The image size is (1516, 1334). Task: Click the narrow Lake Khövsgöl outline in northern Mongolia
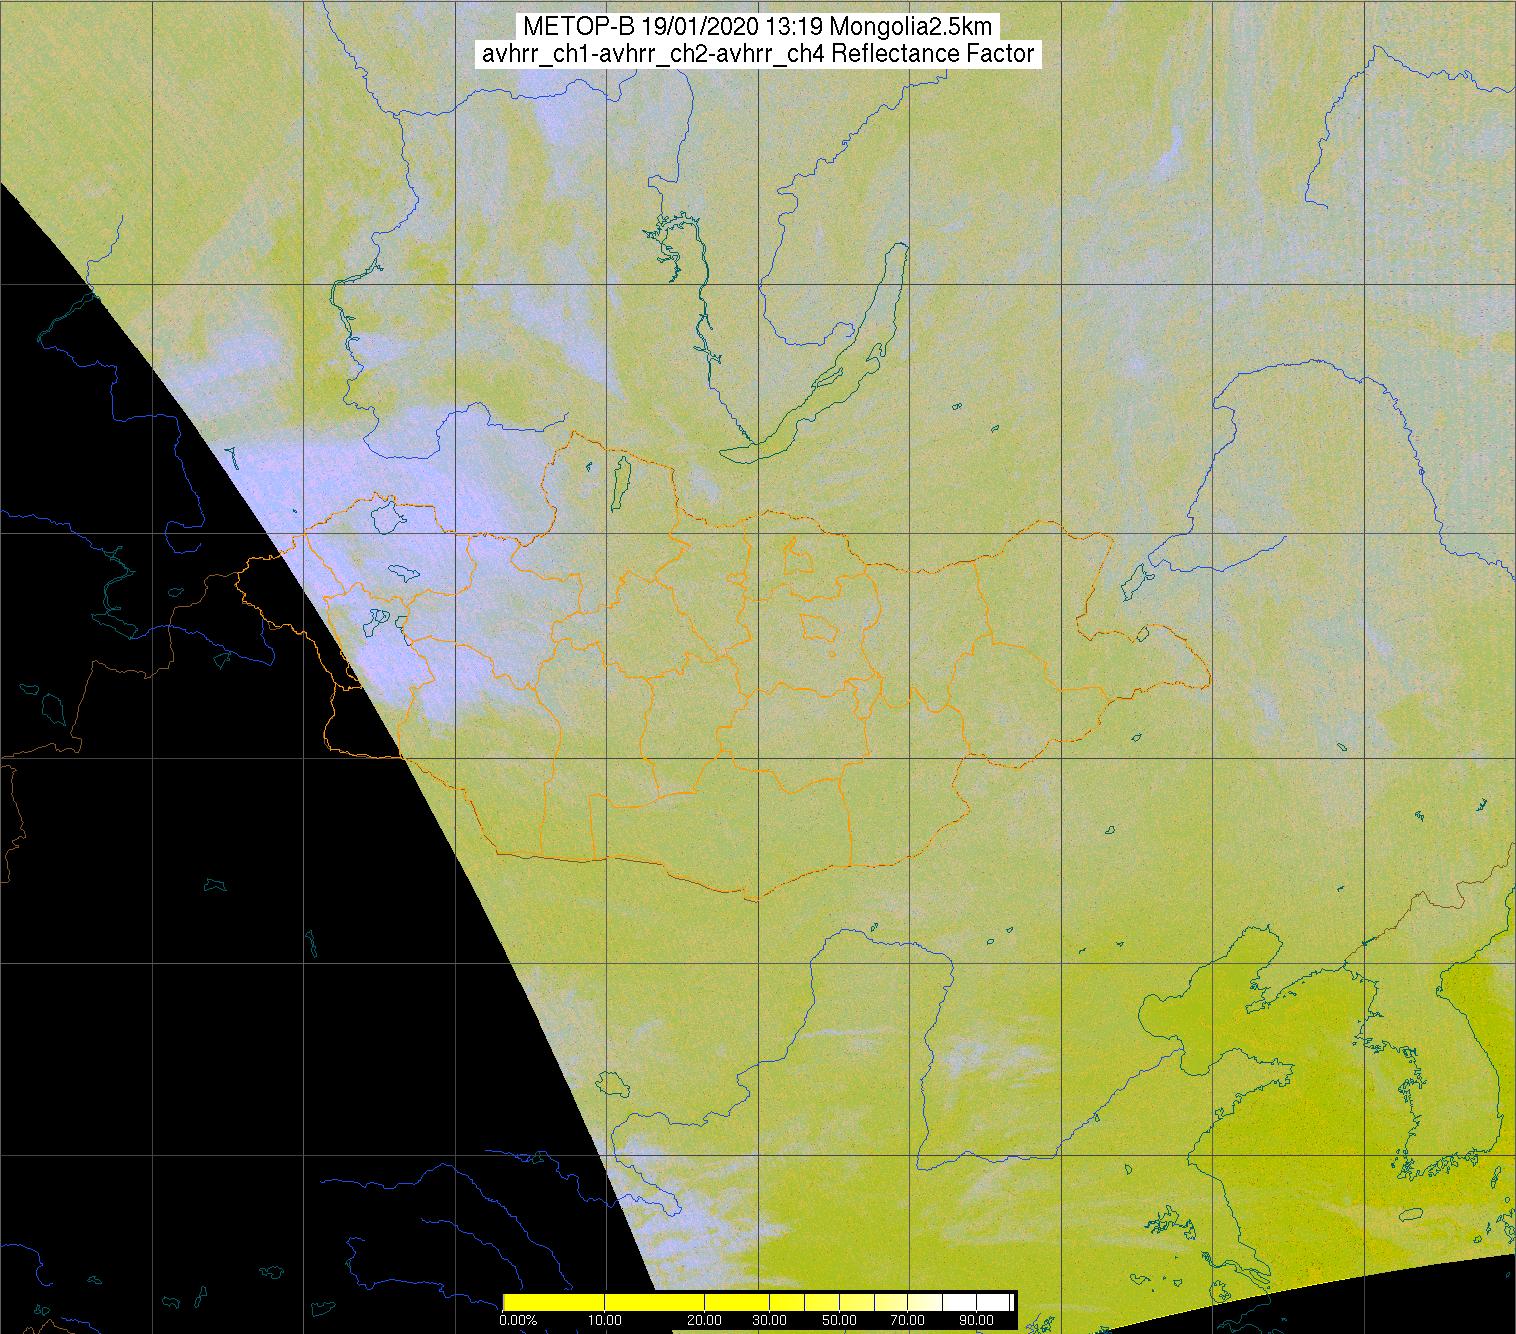pos(621,478)
